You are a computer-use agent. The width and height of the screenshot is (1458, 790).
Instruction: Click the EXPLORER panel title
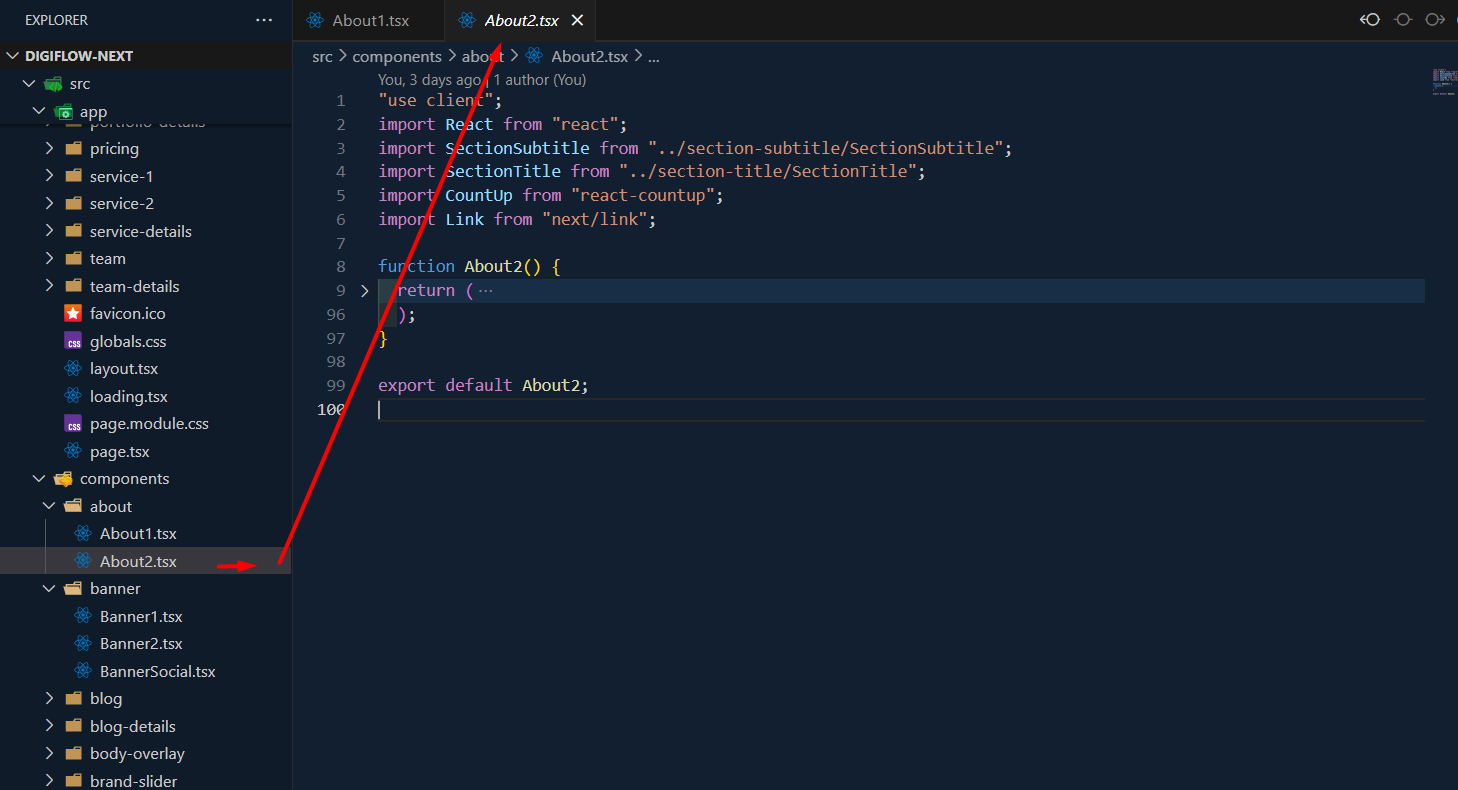56,20
